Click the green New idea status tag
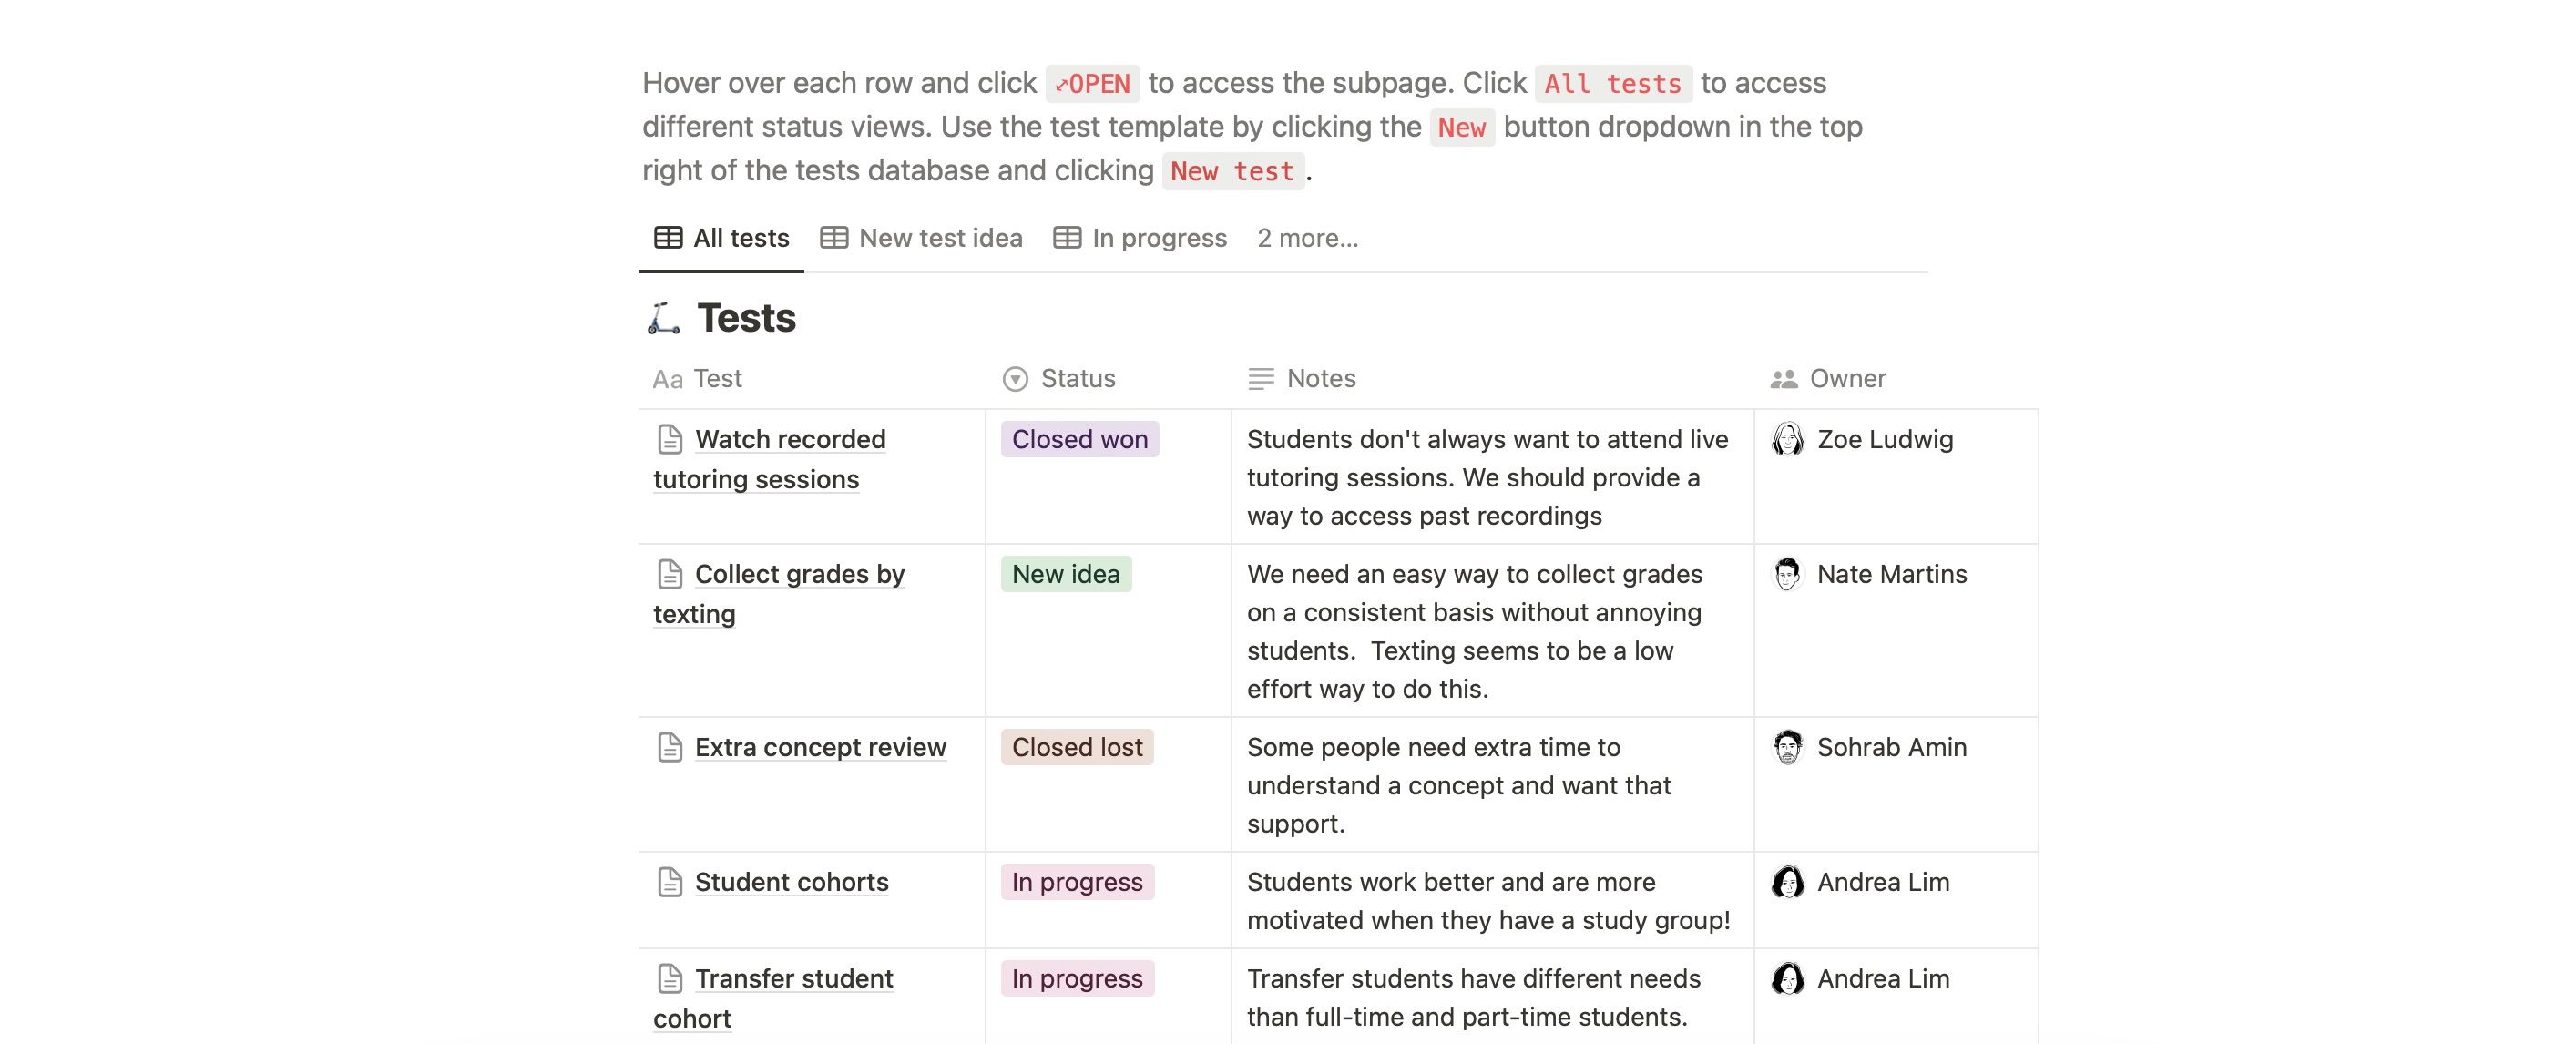 click(1065, 574)
